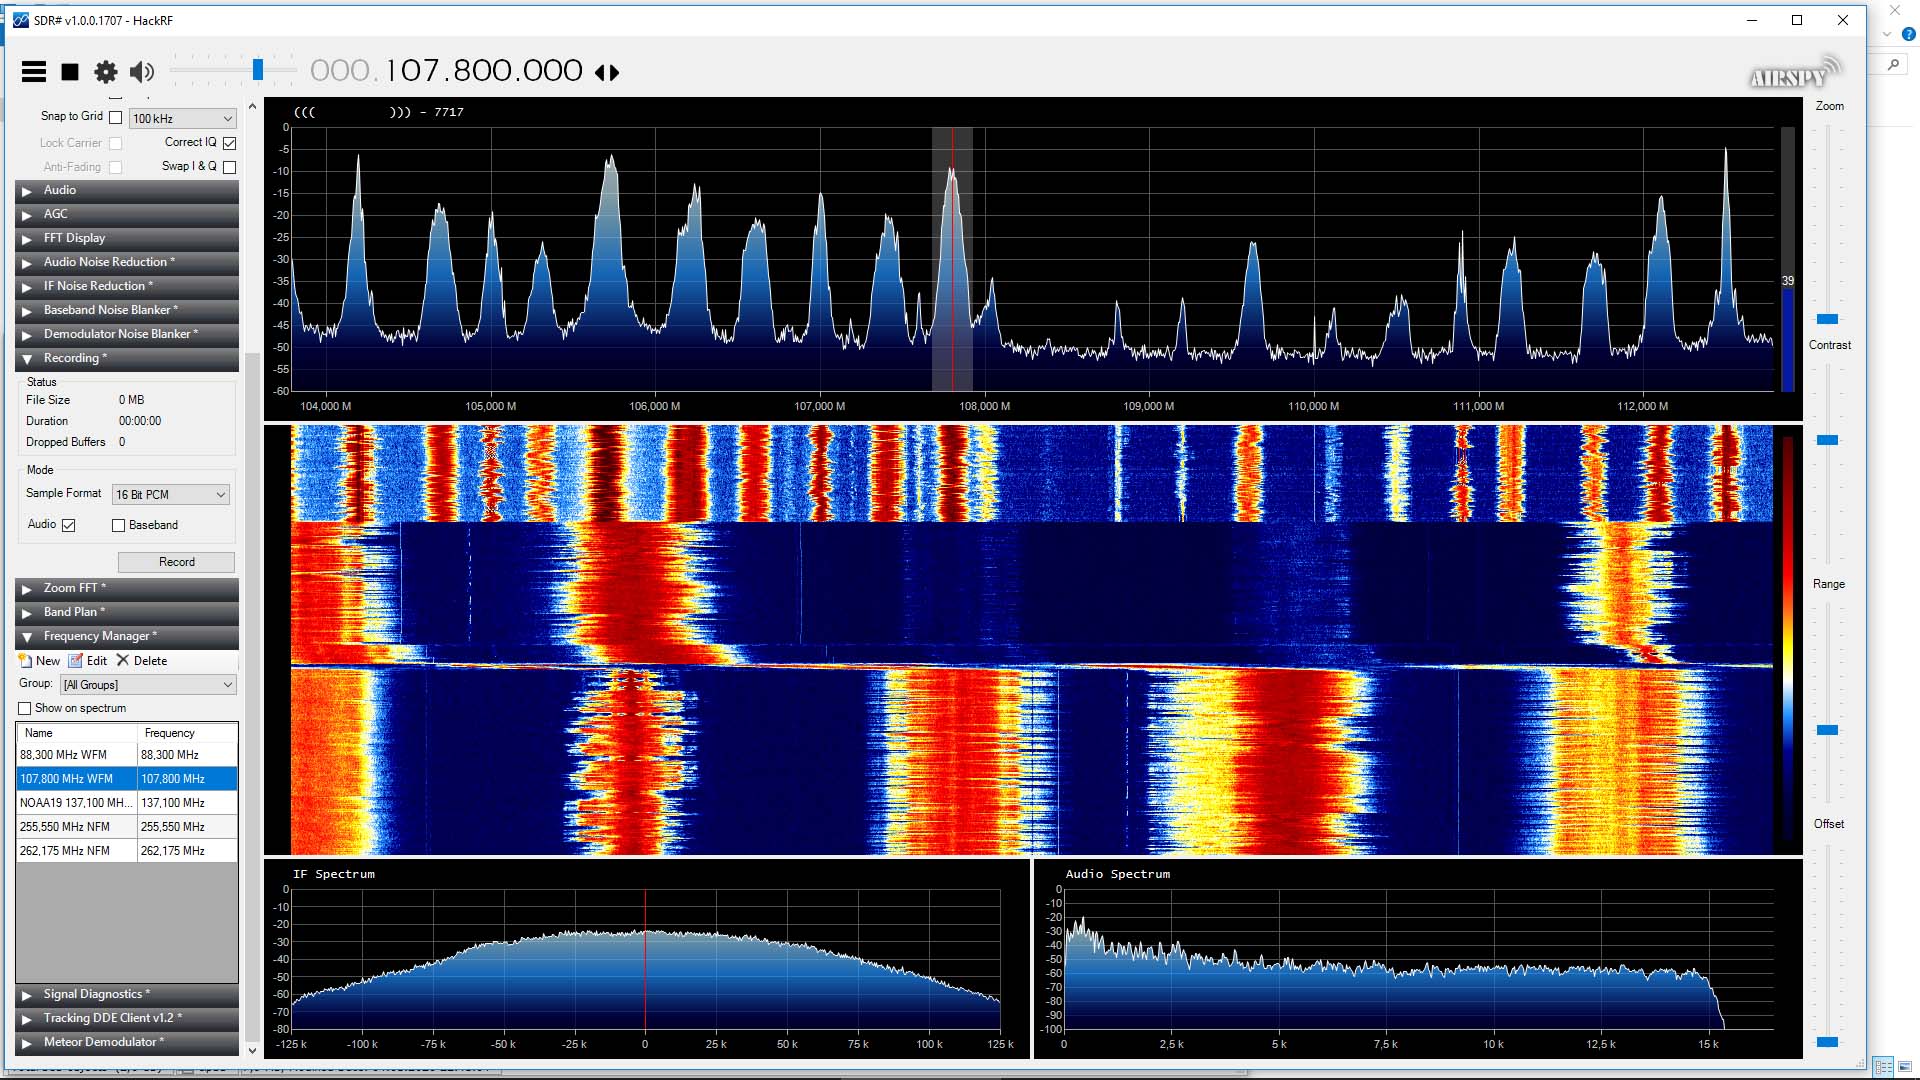Click the New frequency entry icon
The height and width of the screenshot is (1080, 1920).
pyautogui.click(x=26, y=661)
